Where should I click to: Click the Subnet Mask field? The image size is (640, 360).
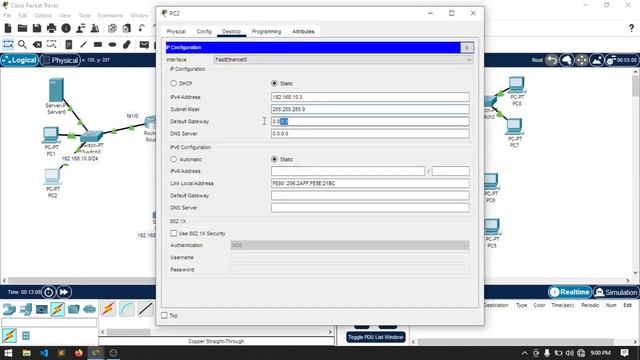[370, 109]
